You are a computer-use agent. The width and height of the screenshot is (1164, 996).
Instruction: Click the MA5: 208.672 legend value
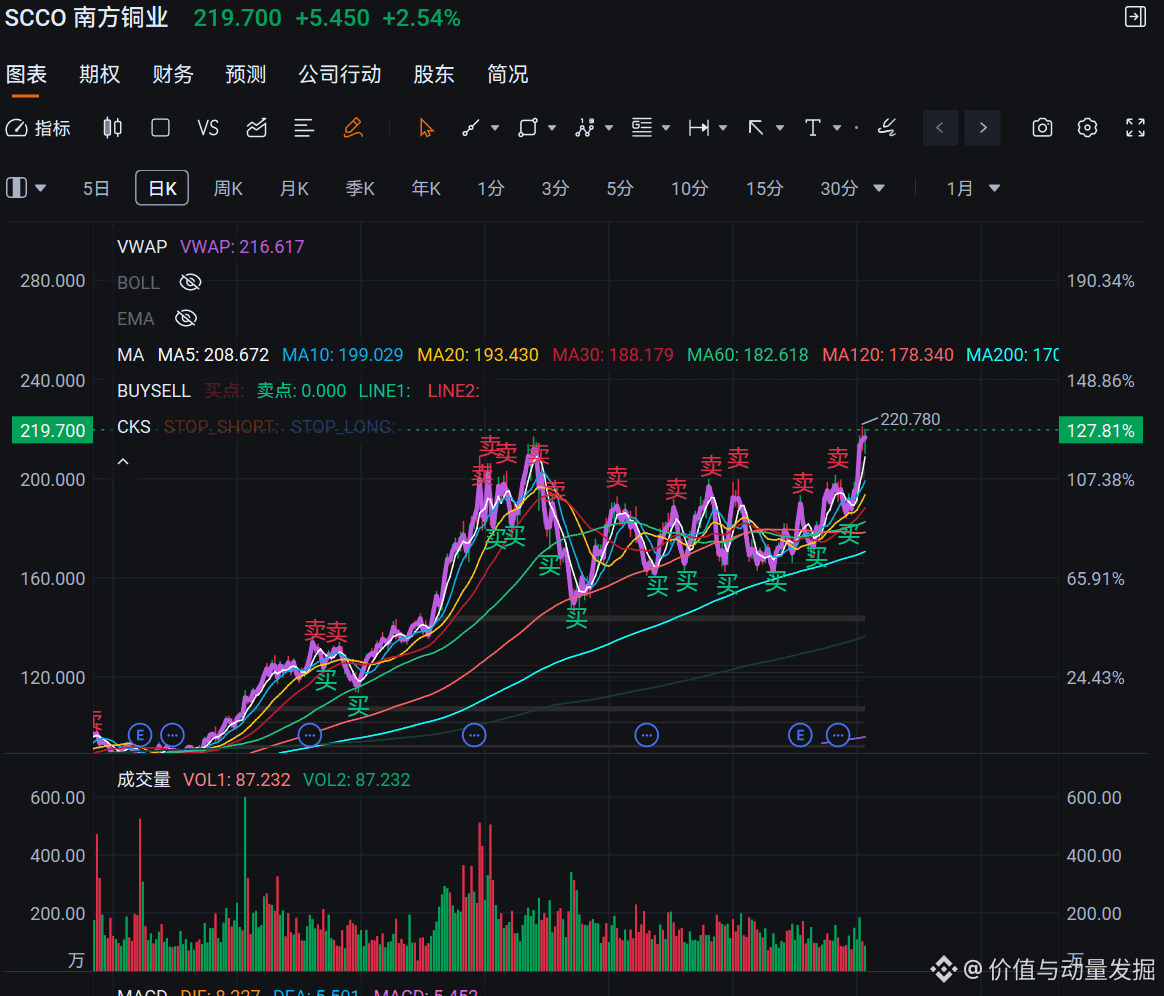pos(213,355)
